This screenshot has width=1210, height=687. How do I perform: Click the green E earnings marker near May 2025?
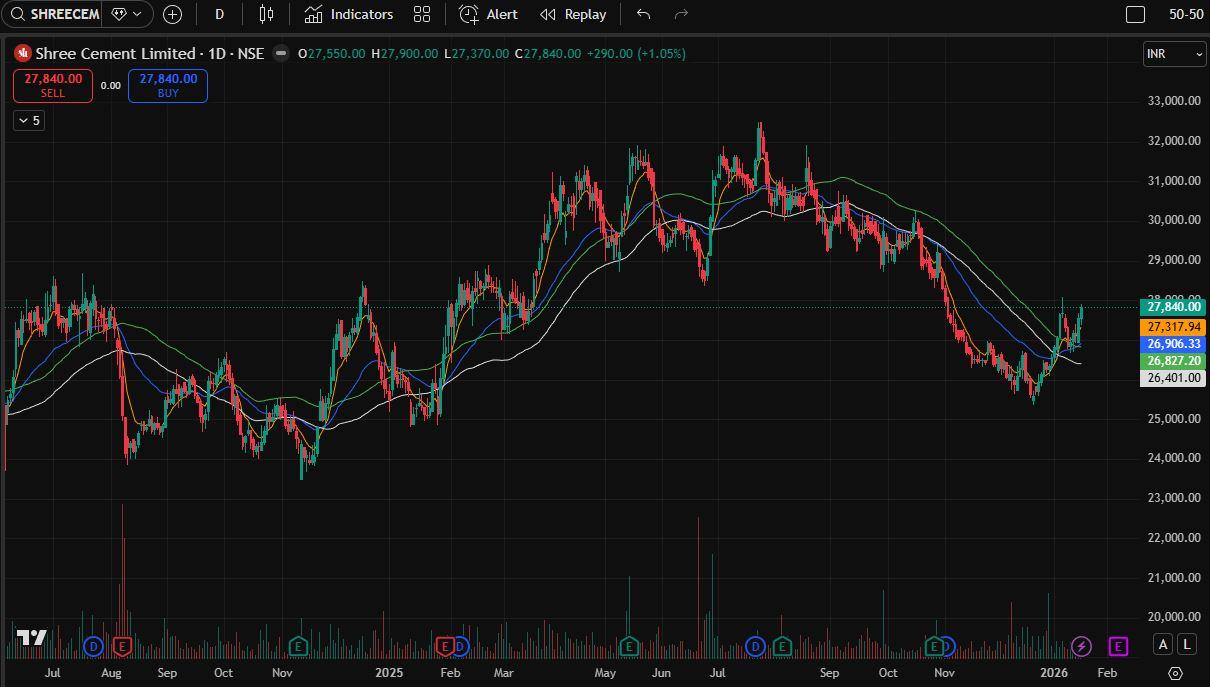pyautogui.click(x=629, y=646)
